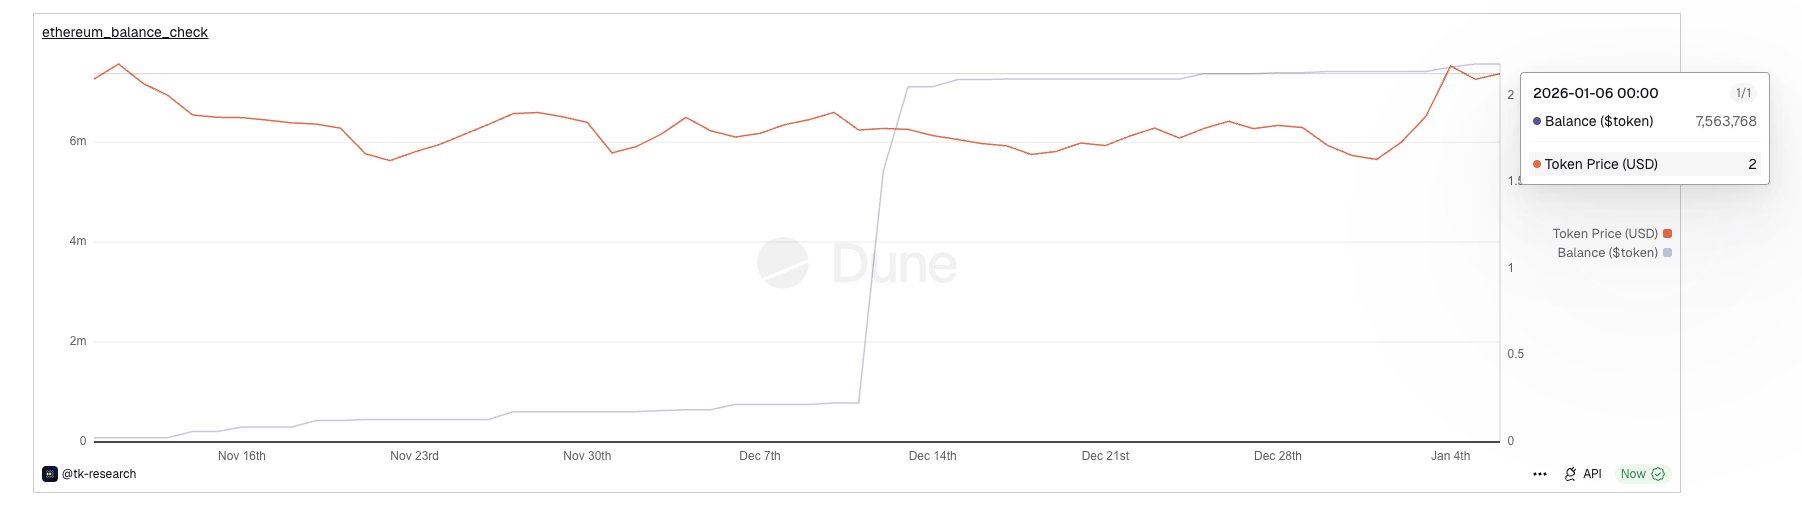The image size is (1802, 513).
Task: Click the Nov 16th x-axis date label
Action: pos(242,456)
